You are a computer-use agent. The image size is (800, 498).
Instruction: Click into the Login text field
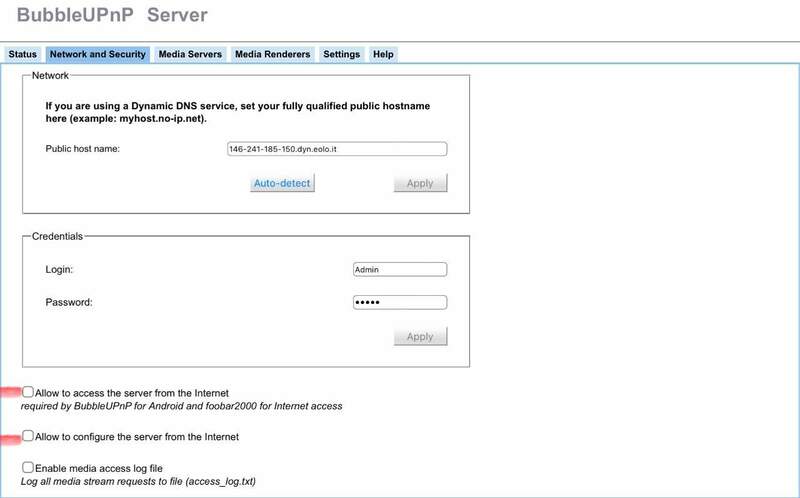point(399,269)
